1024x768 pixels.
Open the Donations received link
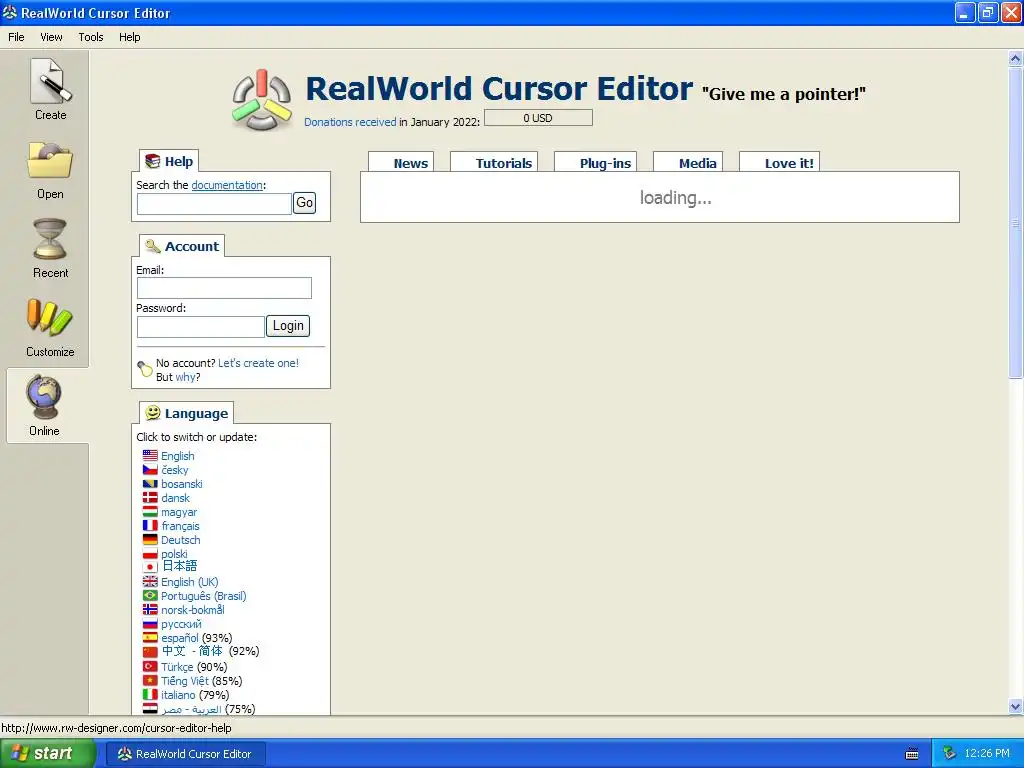tap(350, 122)
